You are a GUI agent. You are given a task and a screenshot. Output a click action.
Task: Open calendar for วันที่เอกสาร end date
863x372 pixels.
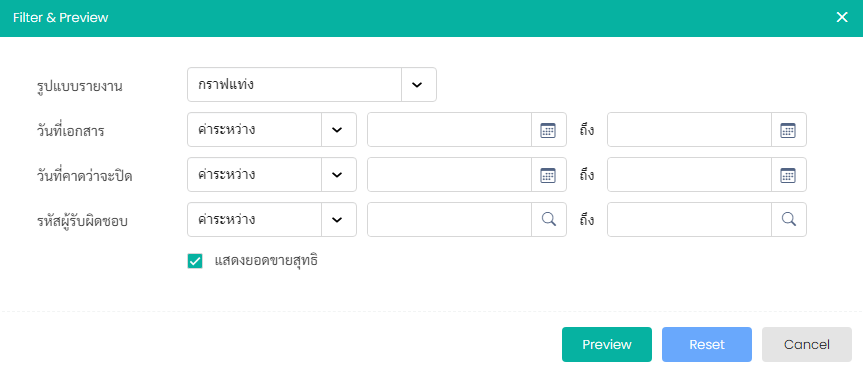click(788, 130)
